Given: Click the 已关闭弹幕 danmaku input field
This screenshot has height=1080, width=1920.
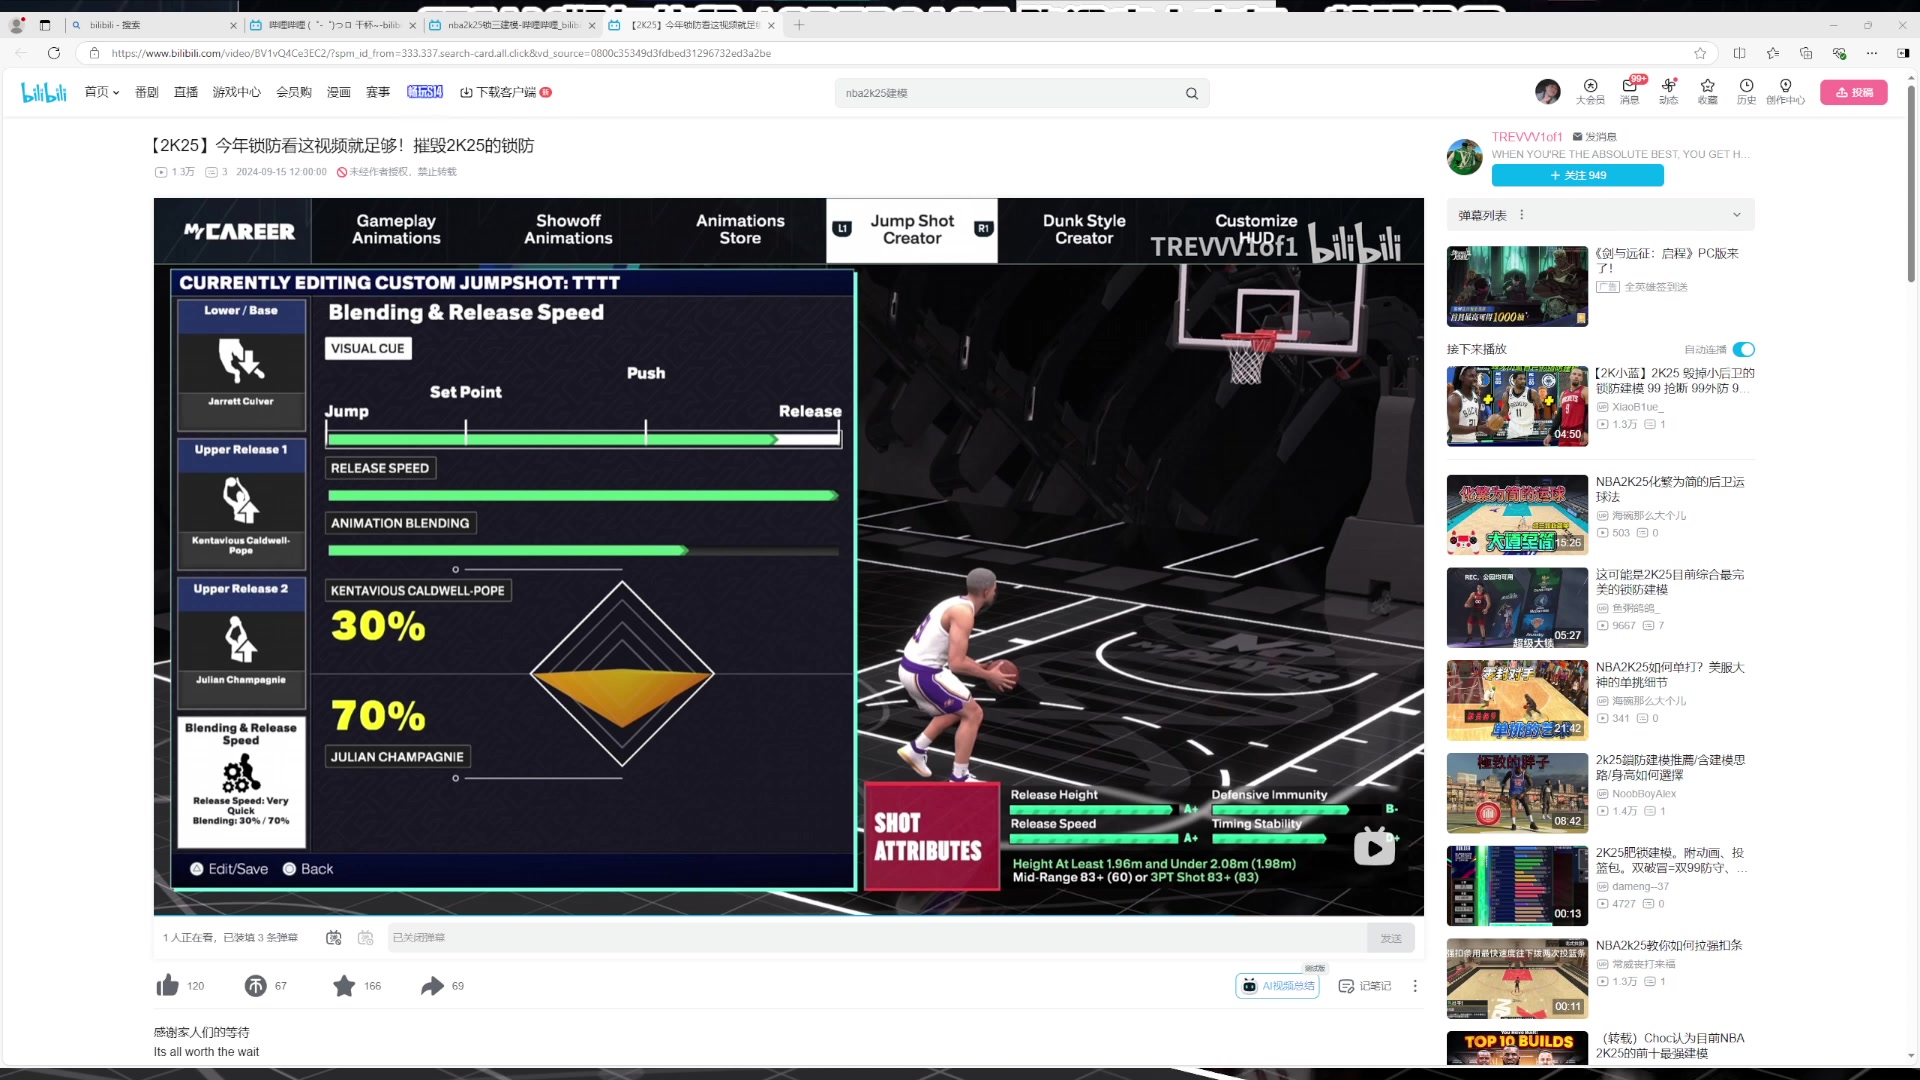Looking at the screenshot, I should point(877,938).
